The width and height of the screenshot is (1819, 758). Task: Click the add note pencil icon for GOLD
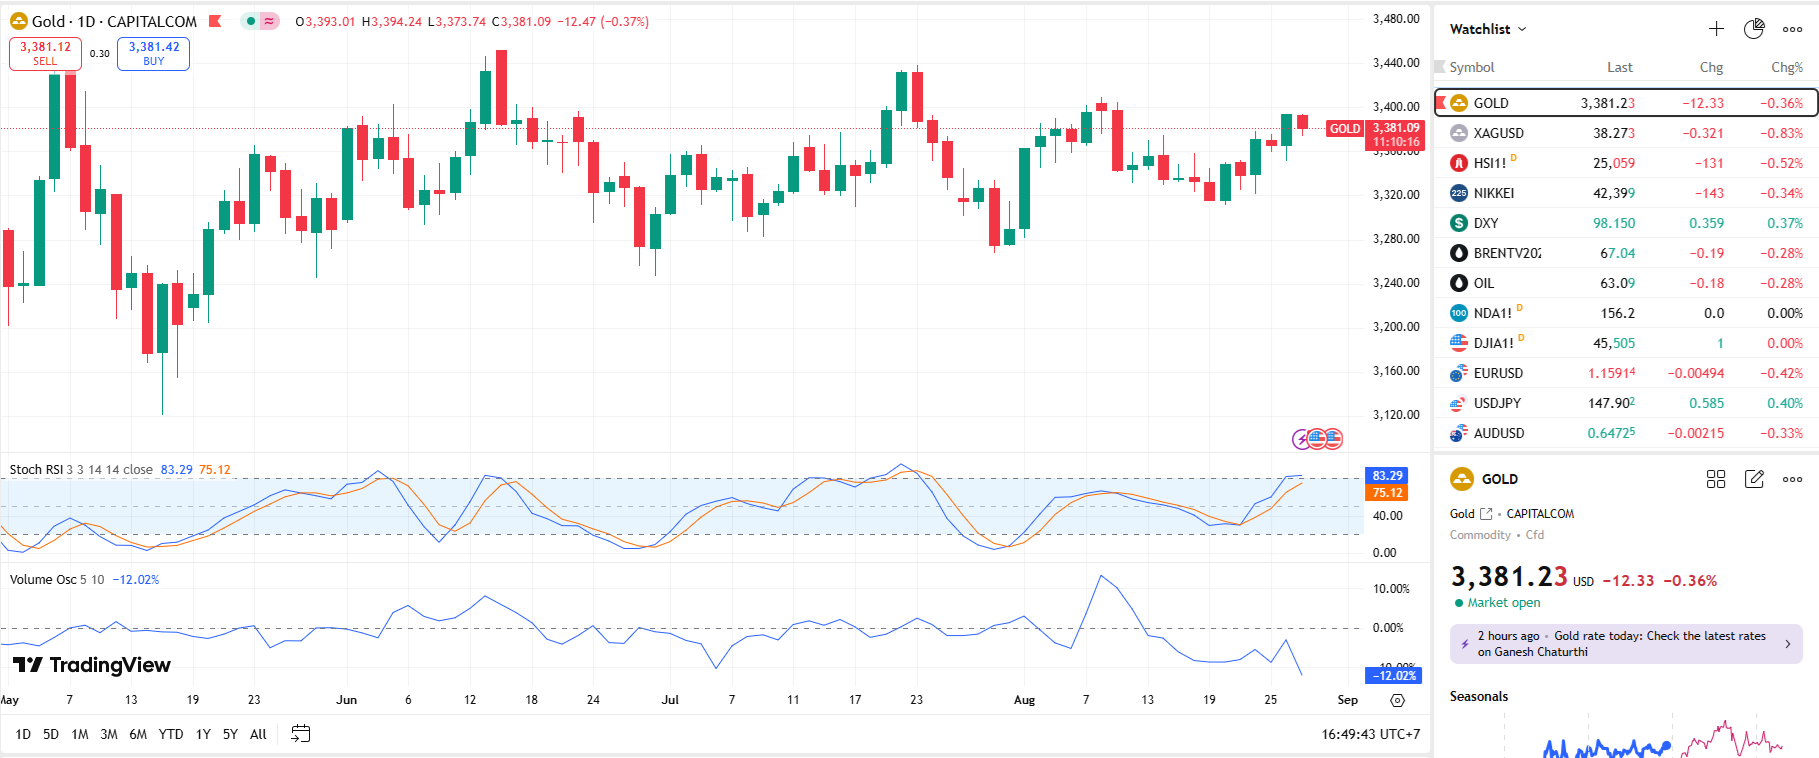(1754, 479)
